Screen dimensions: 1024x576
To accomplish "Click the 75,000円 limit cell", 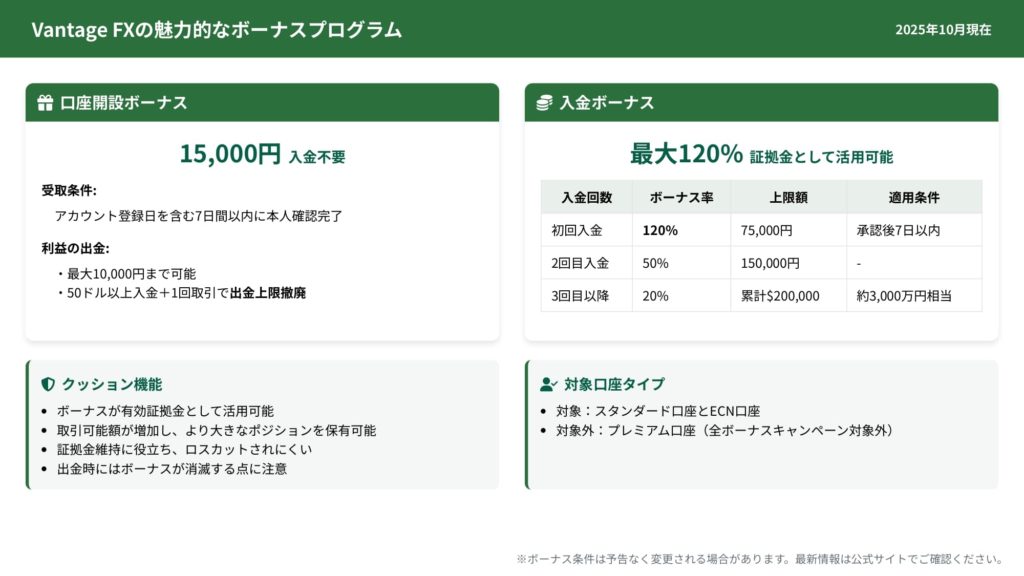I will (x=767, y=230).
